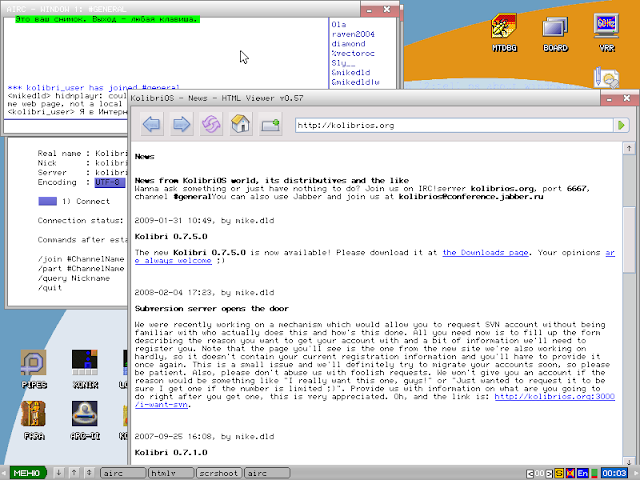
Task: Launch the FARA game icon
Action: [34, 420]
